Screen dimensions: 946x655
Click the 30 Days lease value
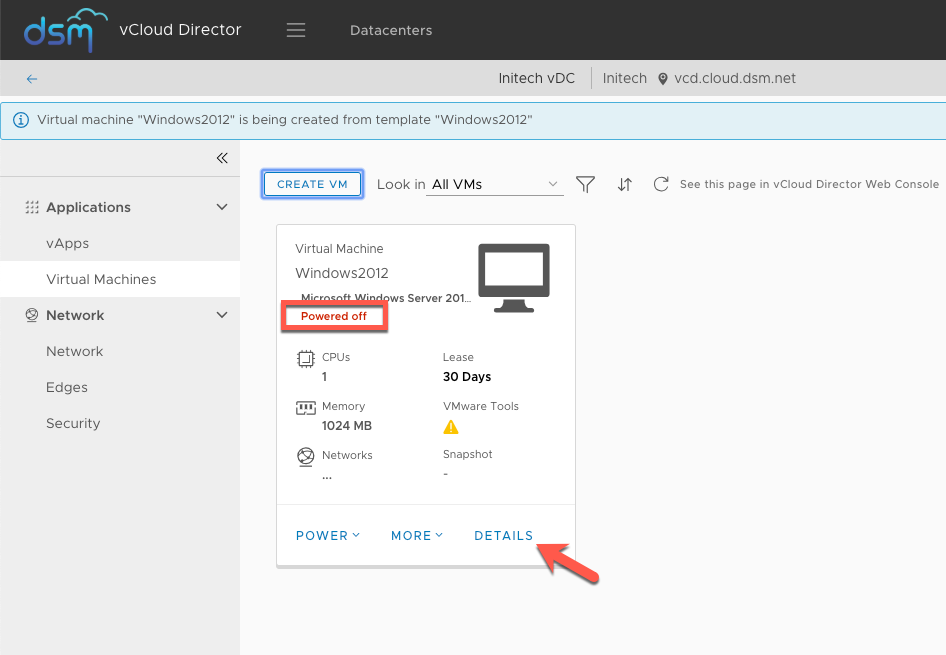pos(467,377)
